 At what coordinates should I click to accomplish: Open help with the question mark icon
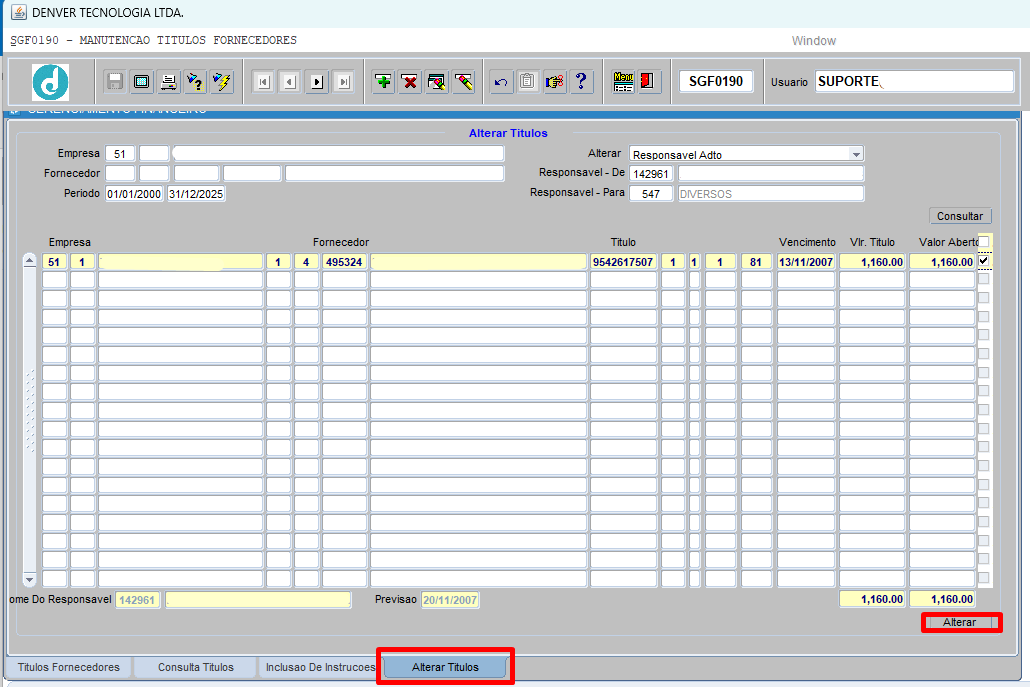coord(580,82)
